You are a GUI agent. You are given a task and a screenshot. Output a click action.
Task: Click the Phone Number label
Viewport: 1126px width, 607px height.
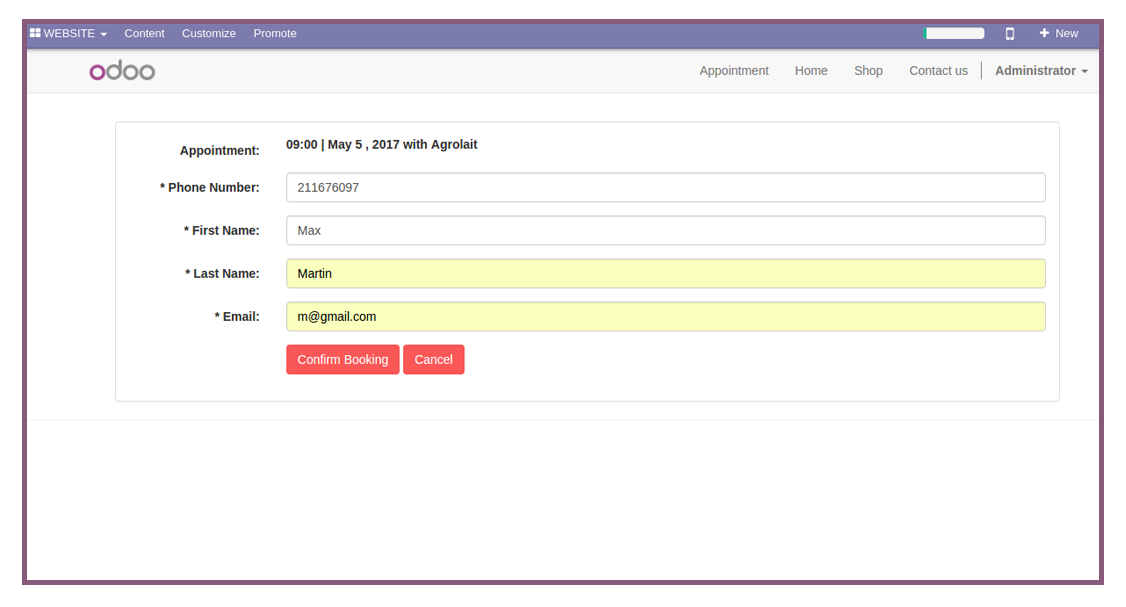click(x=209, y=187)
